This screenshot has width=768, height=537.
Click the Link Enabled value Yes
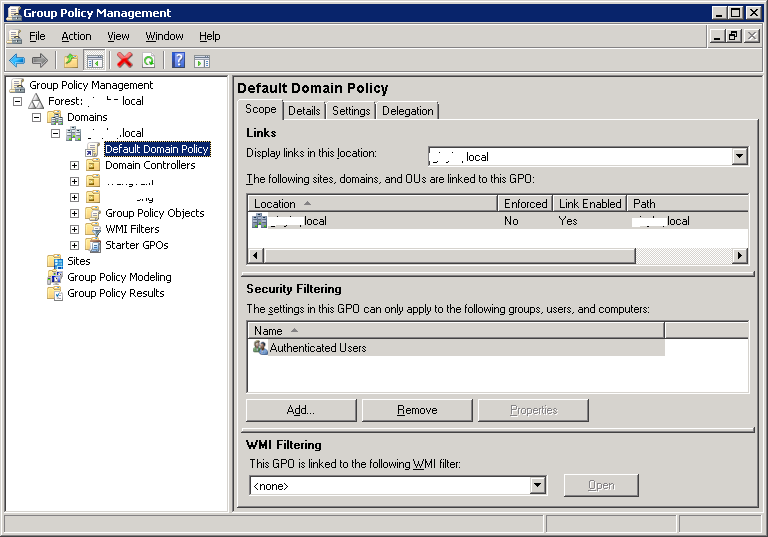click(568, 221)
